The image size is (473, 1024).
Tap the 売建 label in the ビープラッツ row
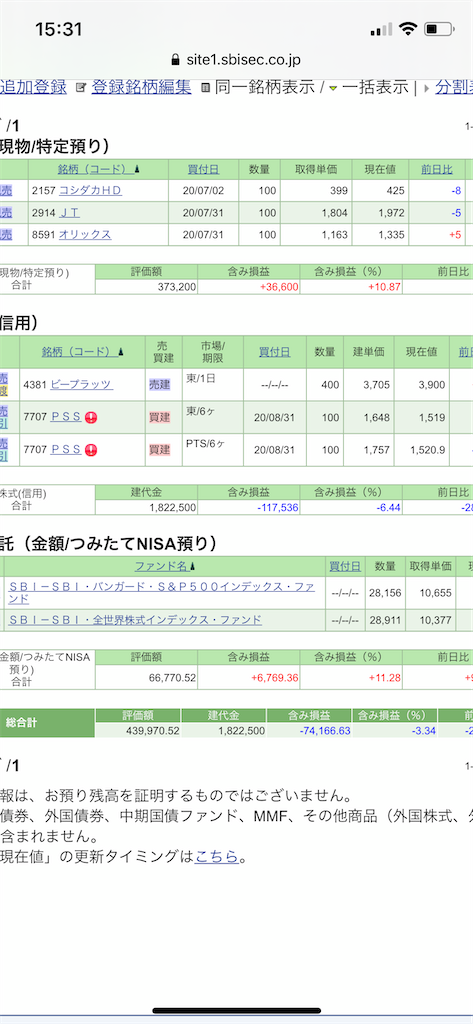click(159, 385)
